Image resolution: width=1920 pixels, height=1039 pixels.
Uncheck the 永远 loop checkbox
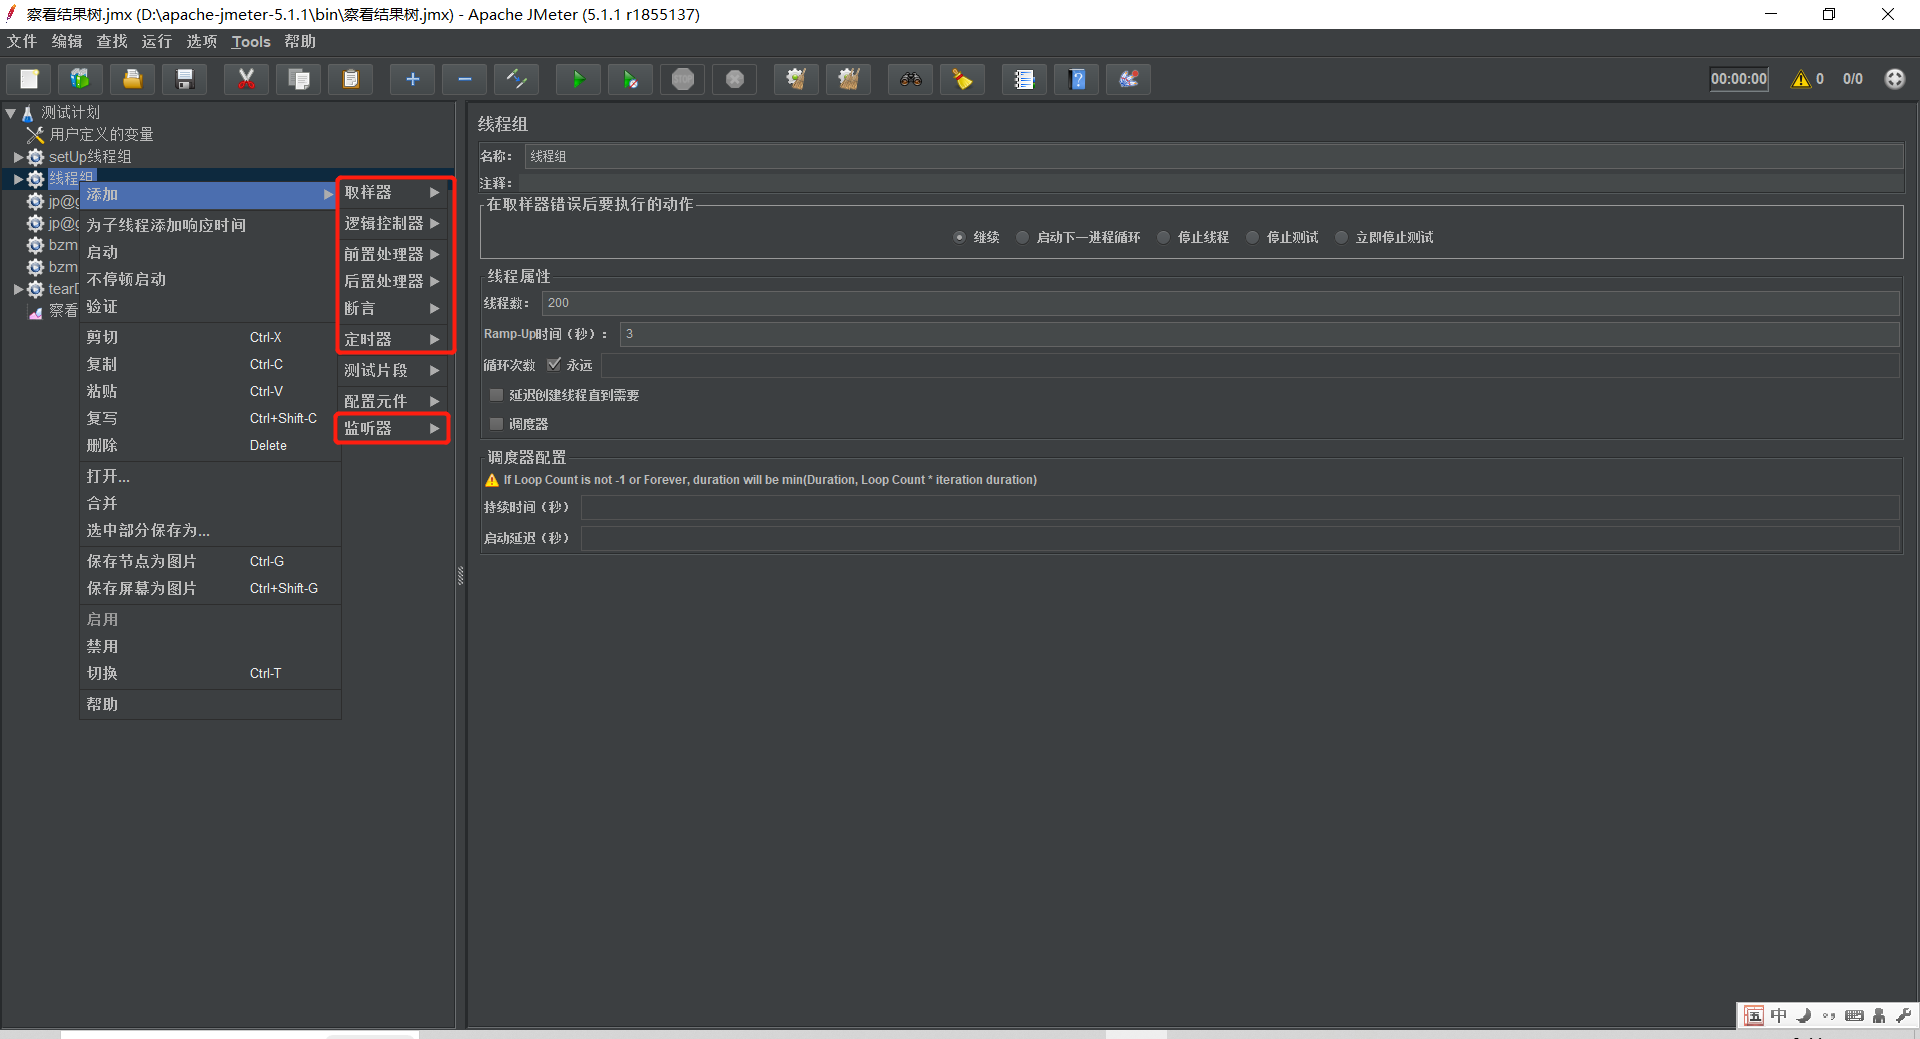point(554,365)
